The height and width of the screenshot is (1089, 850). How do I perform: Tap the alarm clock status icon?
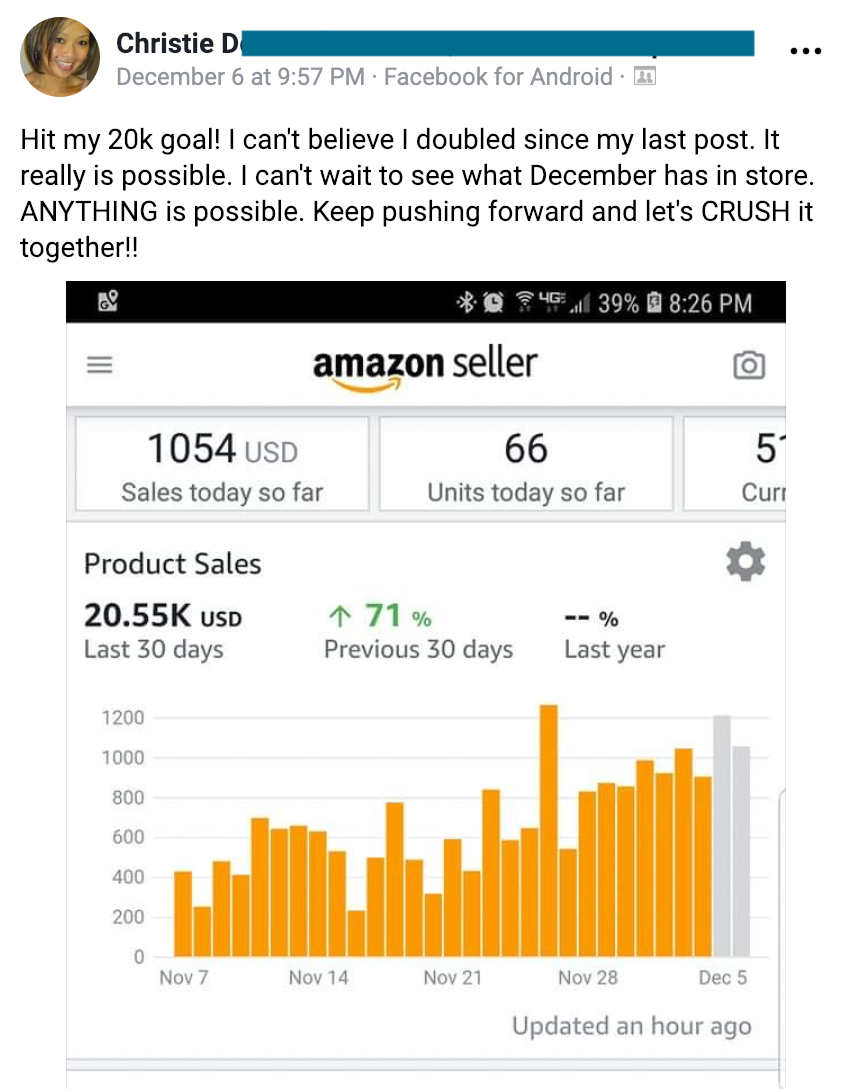(x=493, y=303)
